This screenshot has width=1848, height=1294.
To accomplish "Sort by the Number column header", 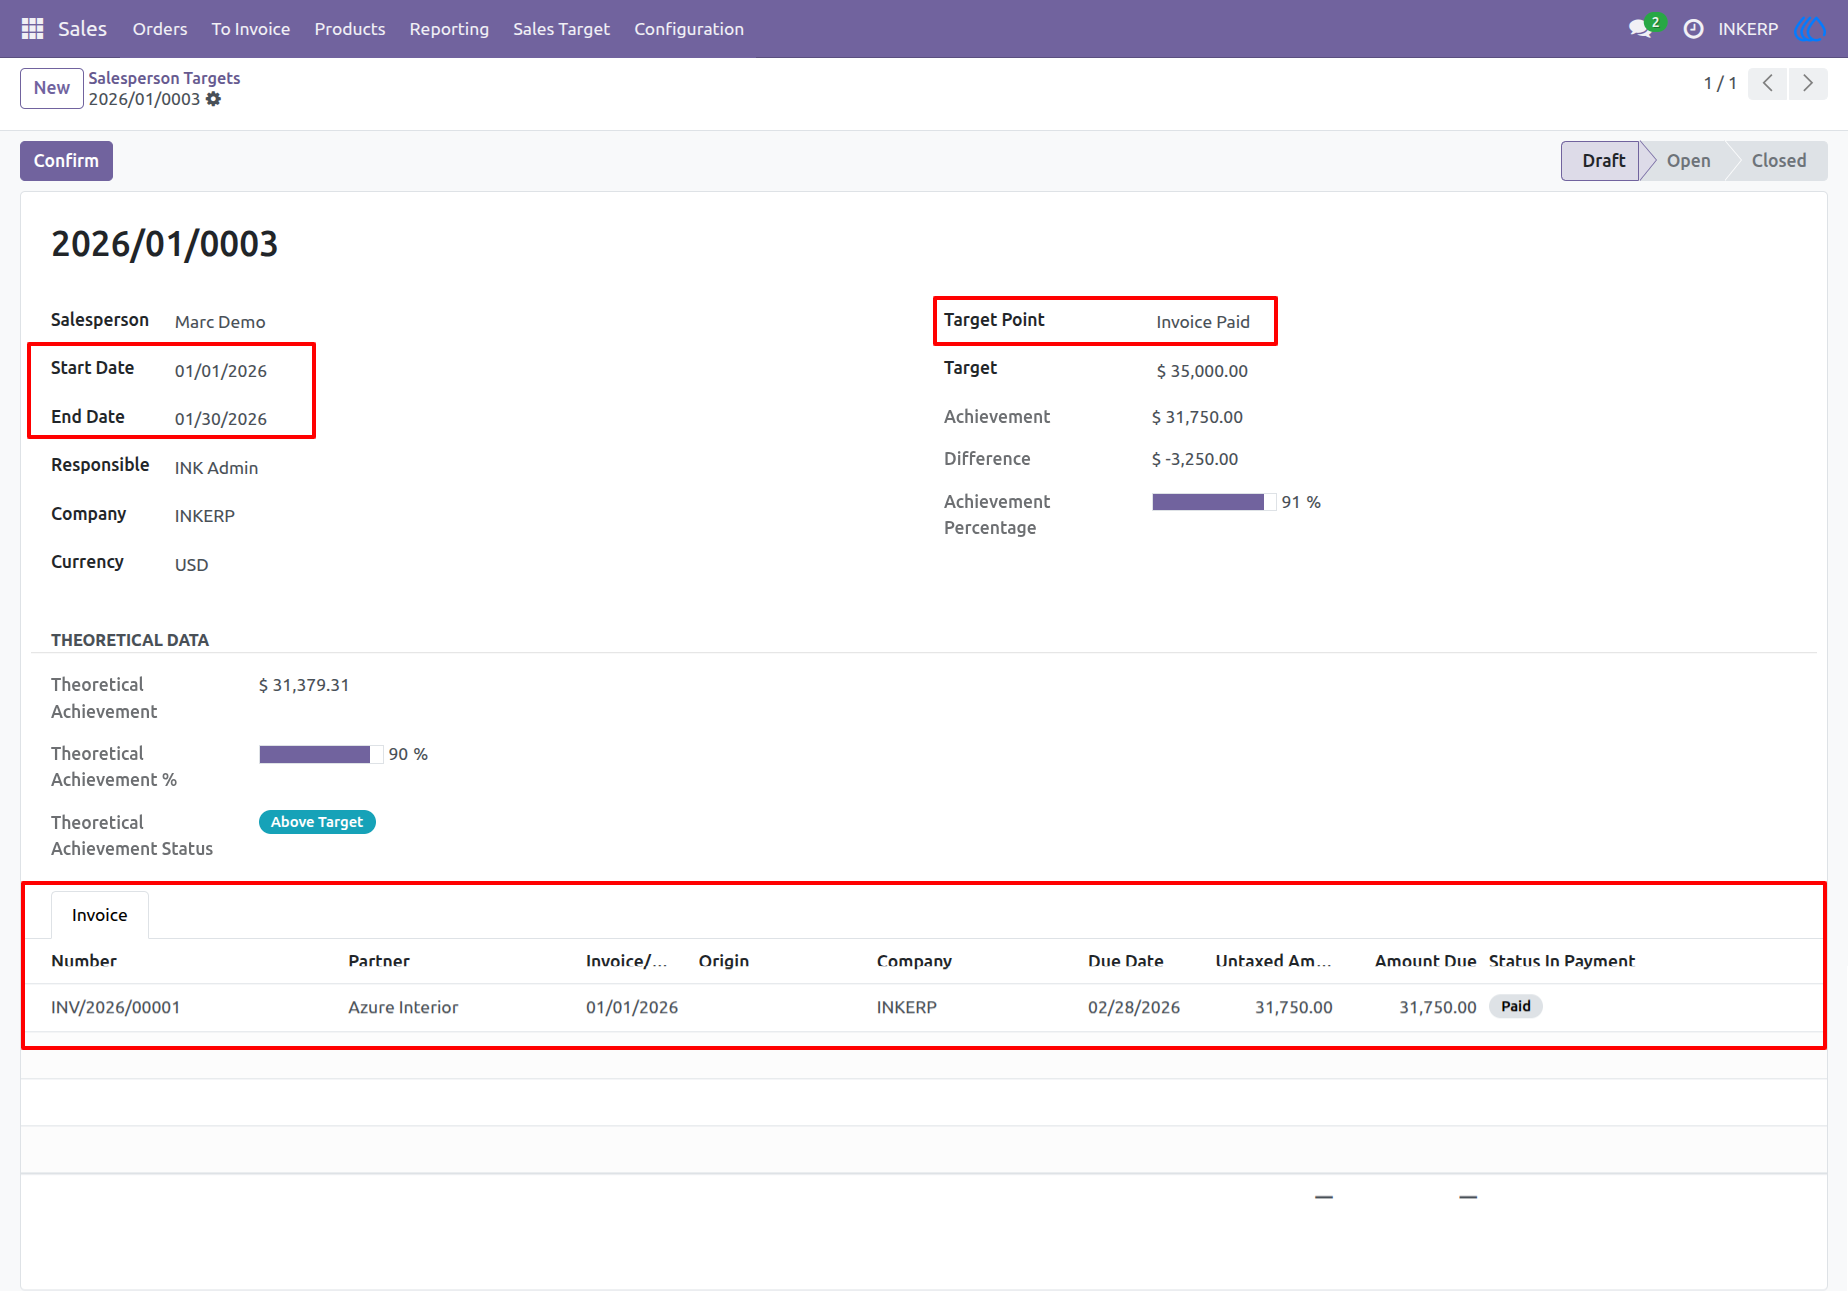I will point(84,961).
